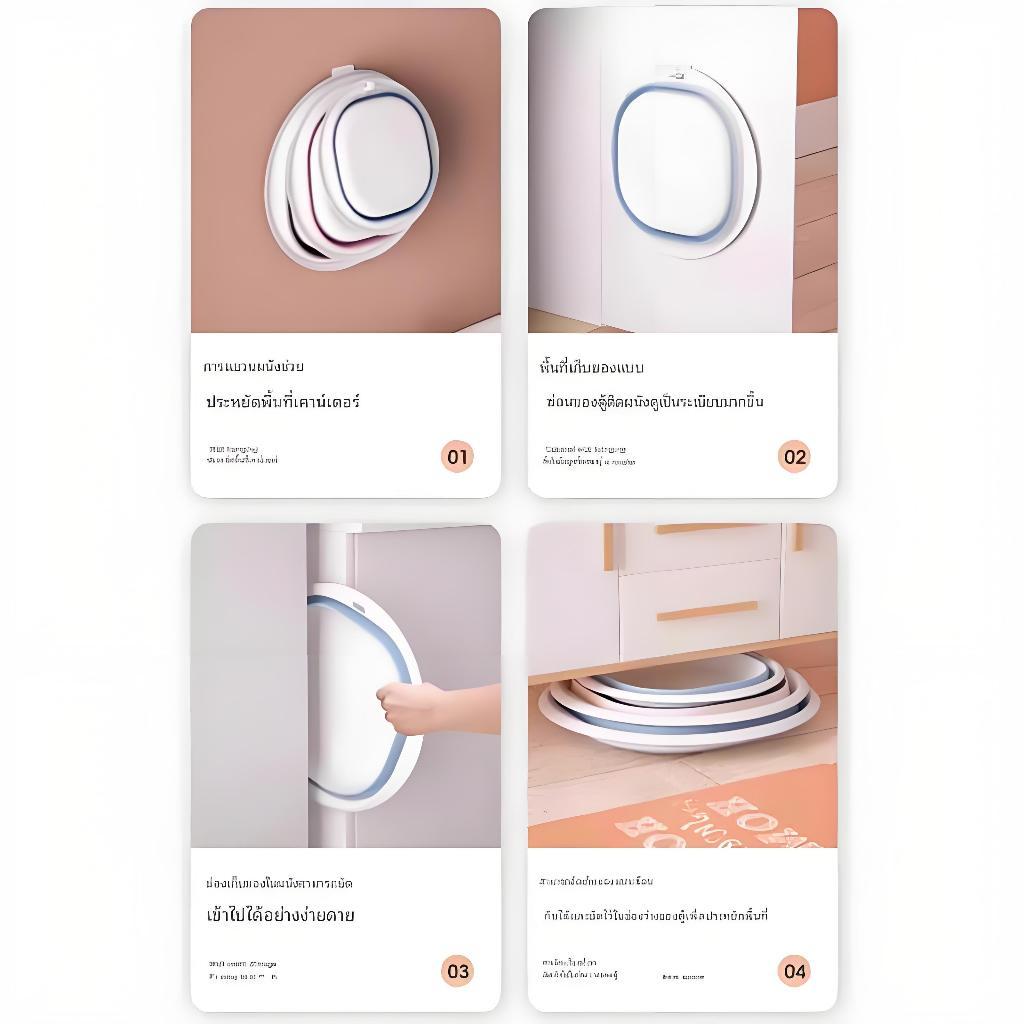Click the small subtitle above card 01 headline
The width and height of the screenshot is (1024, 1024).
[253, 366]
